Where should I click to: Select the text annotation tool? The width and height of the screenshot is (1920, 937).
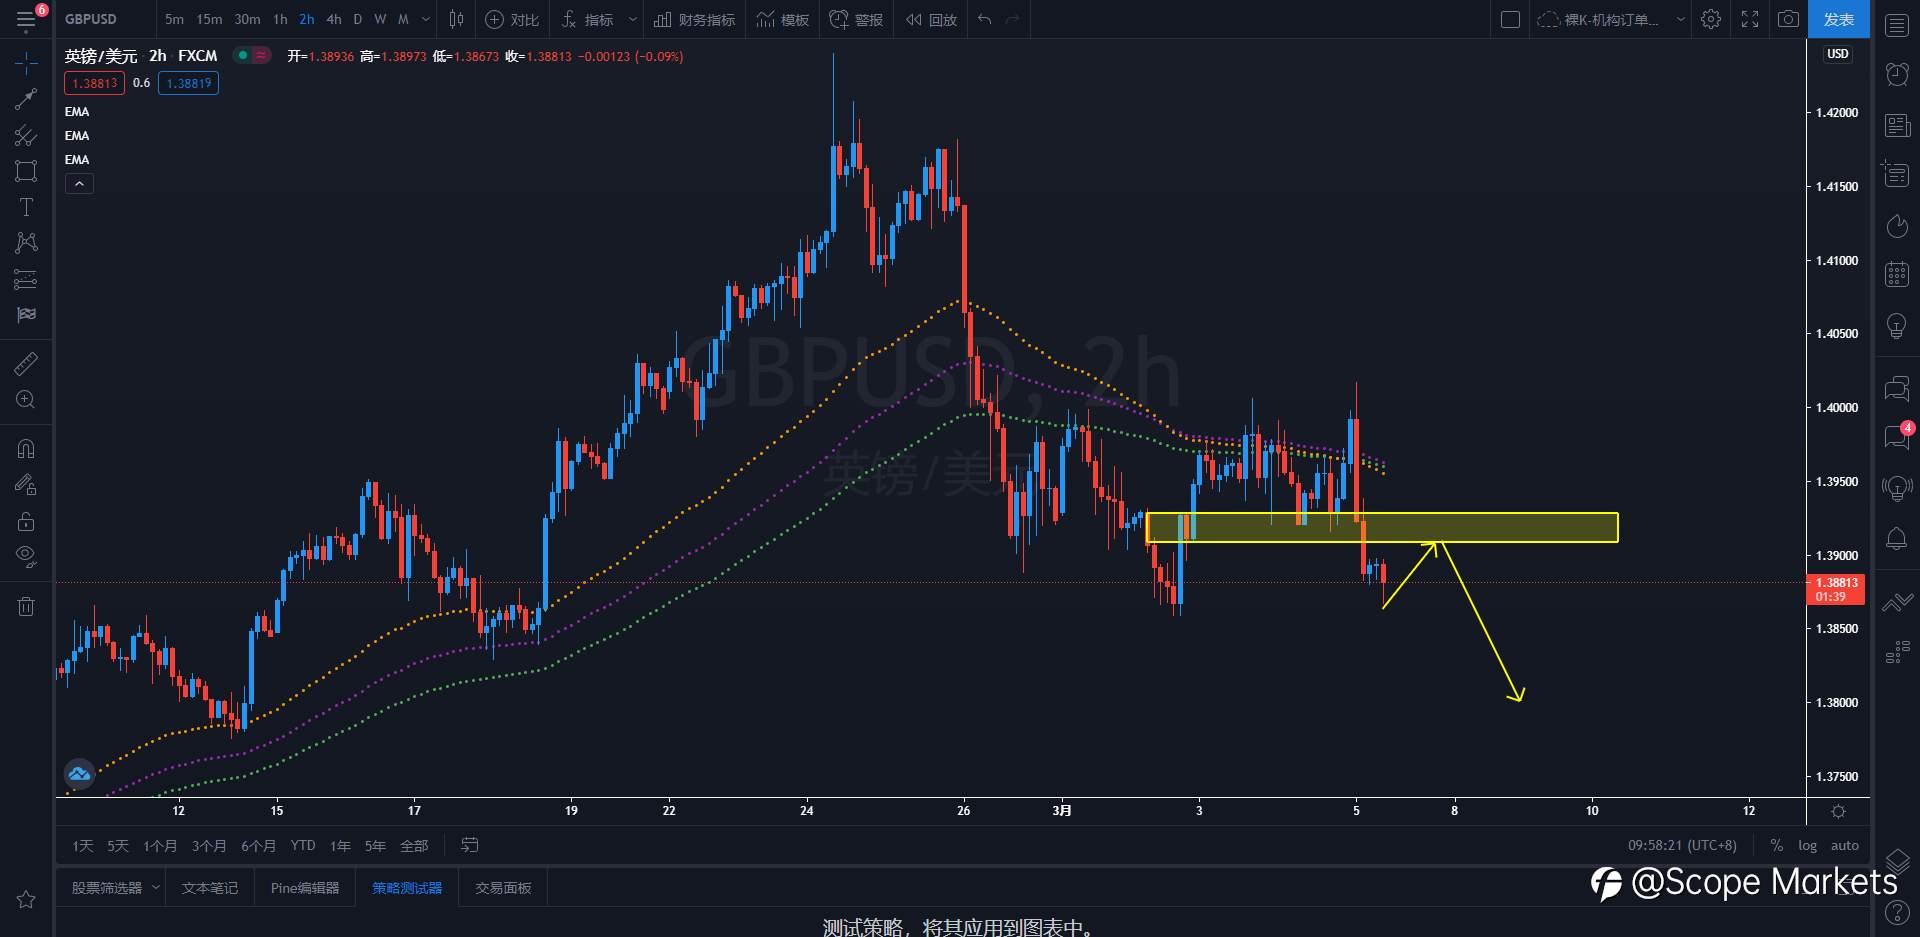(x=26, y=207)
